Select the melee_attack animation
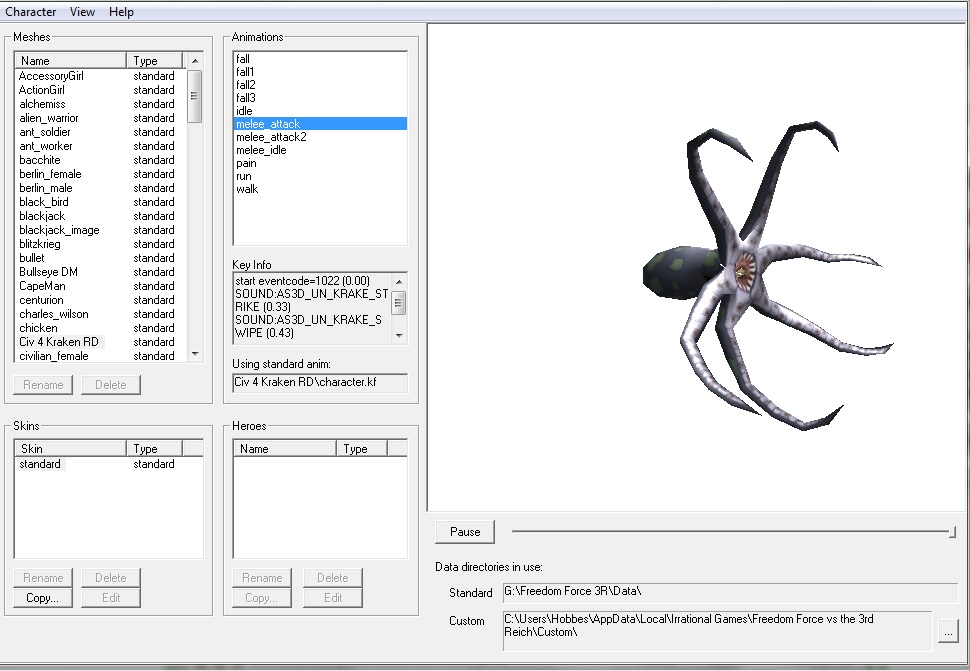Viewport: 970px width, 671px height. [x=320, y=124]
